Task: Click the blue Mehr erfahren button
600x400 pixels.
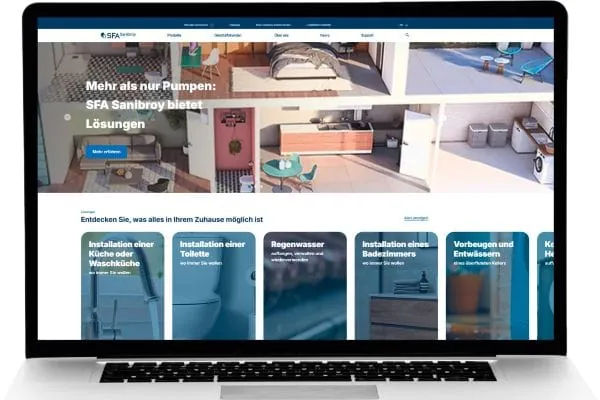Action: tap(106, 152)
